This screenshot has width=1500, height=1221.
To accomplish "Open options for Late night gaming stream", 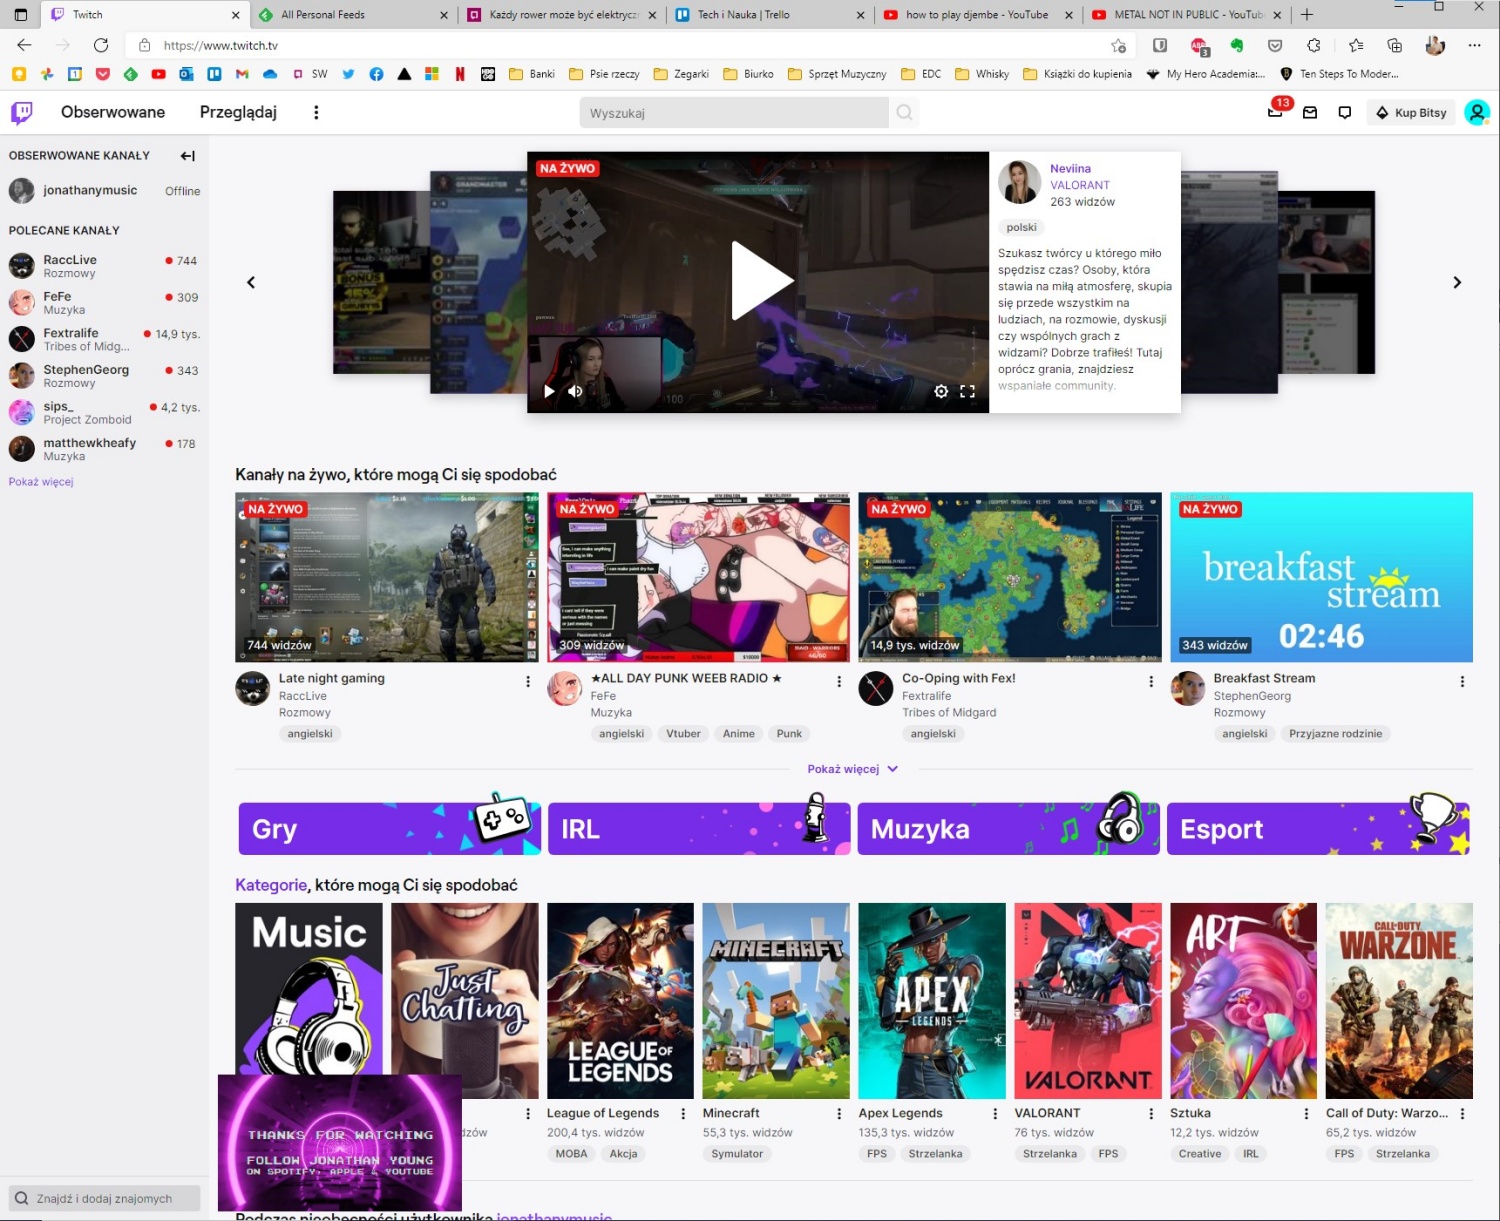I will click(528, 681).
